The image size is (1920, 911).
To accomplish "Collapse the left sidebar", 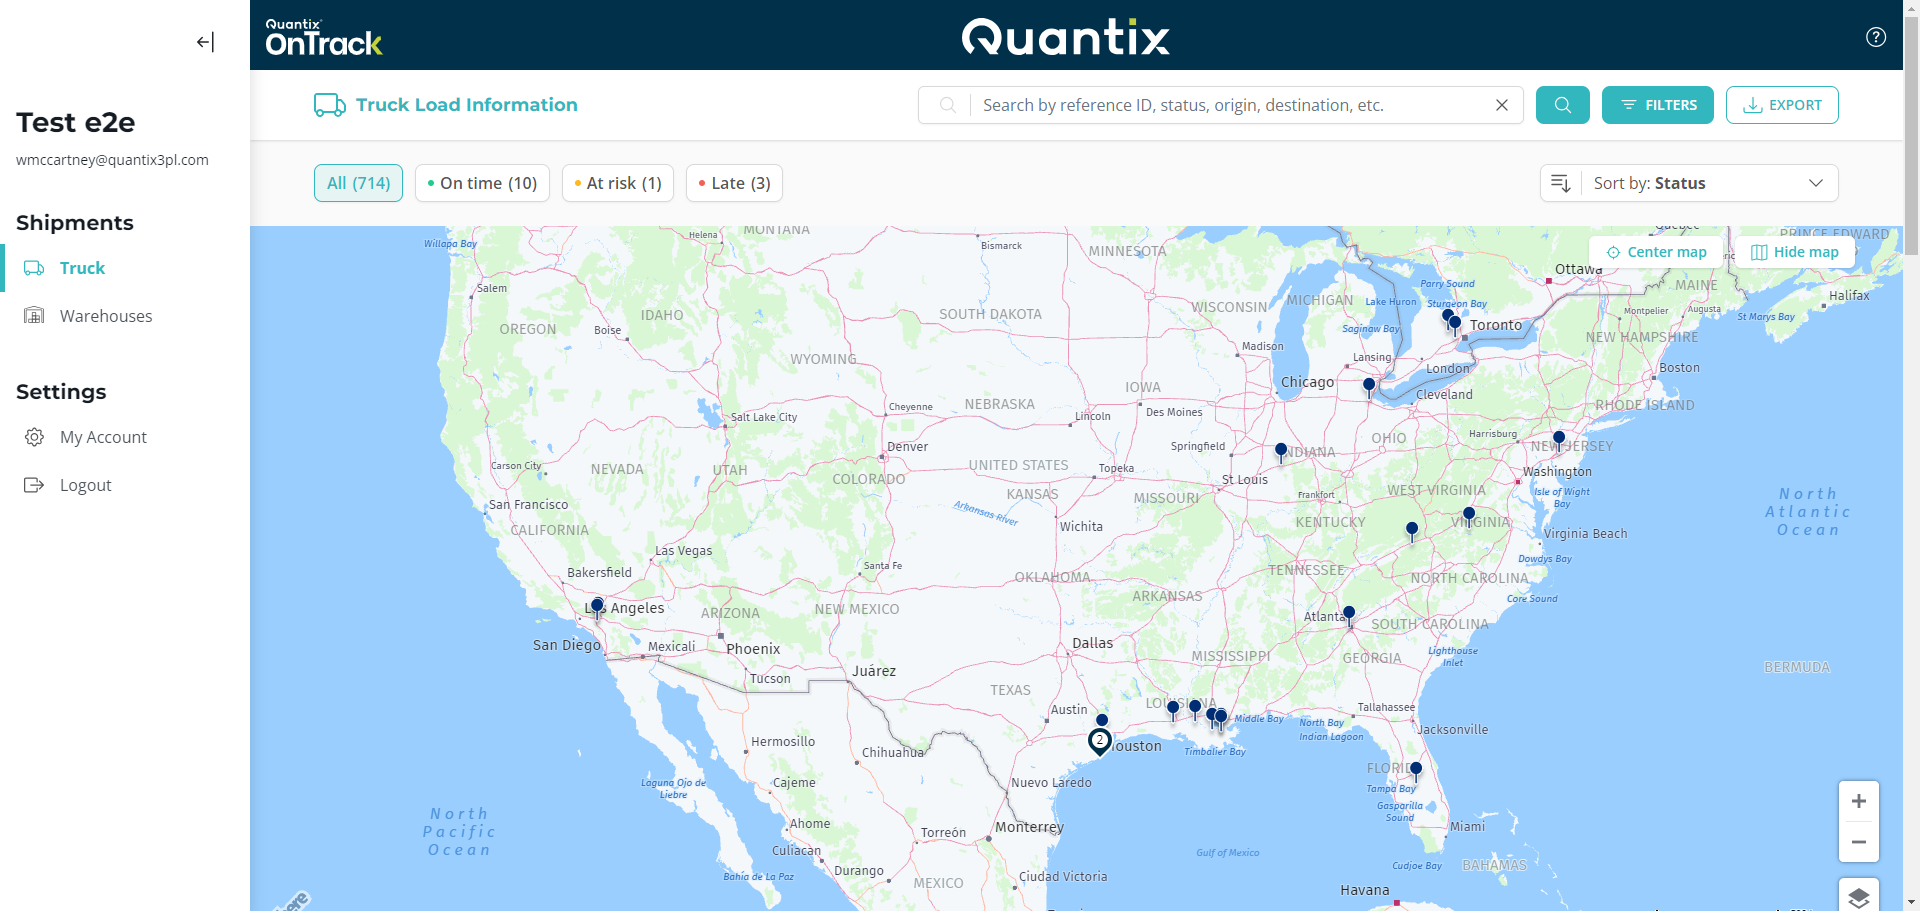I will point(205,42).
